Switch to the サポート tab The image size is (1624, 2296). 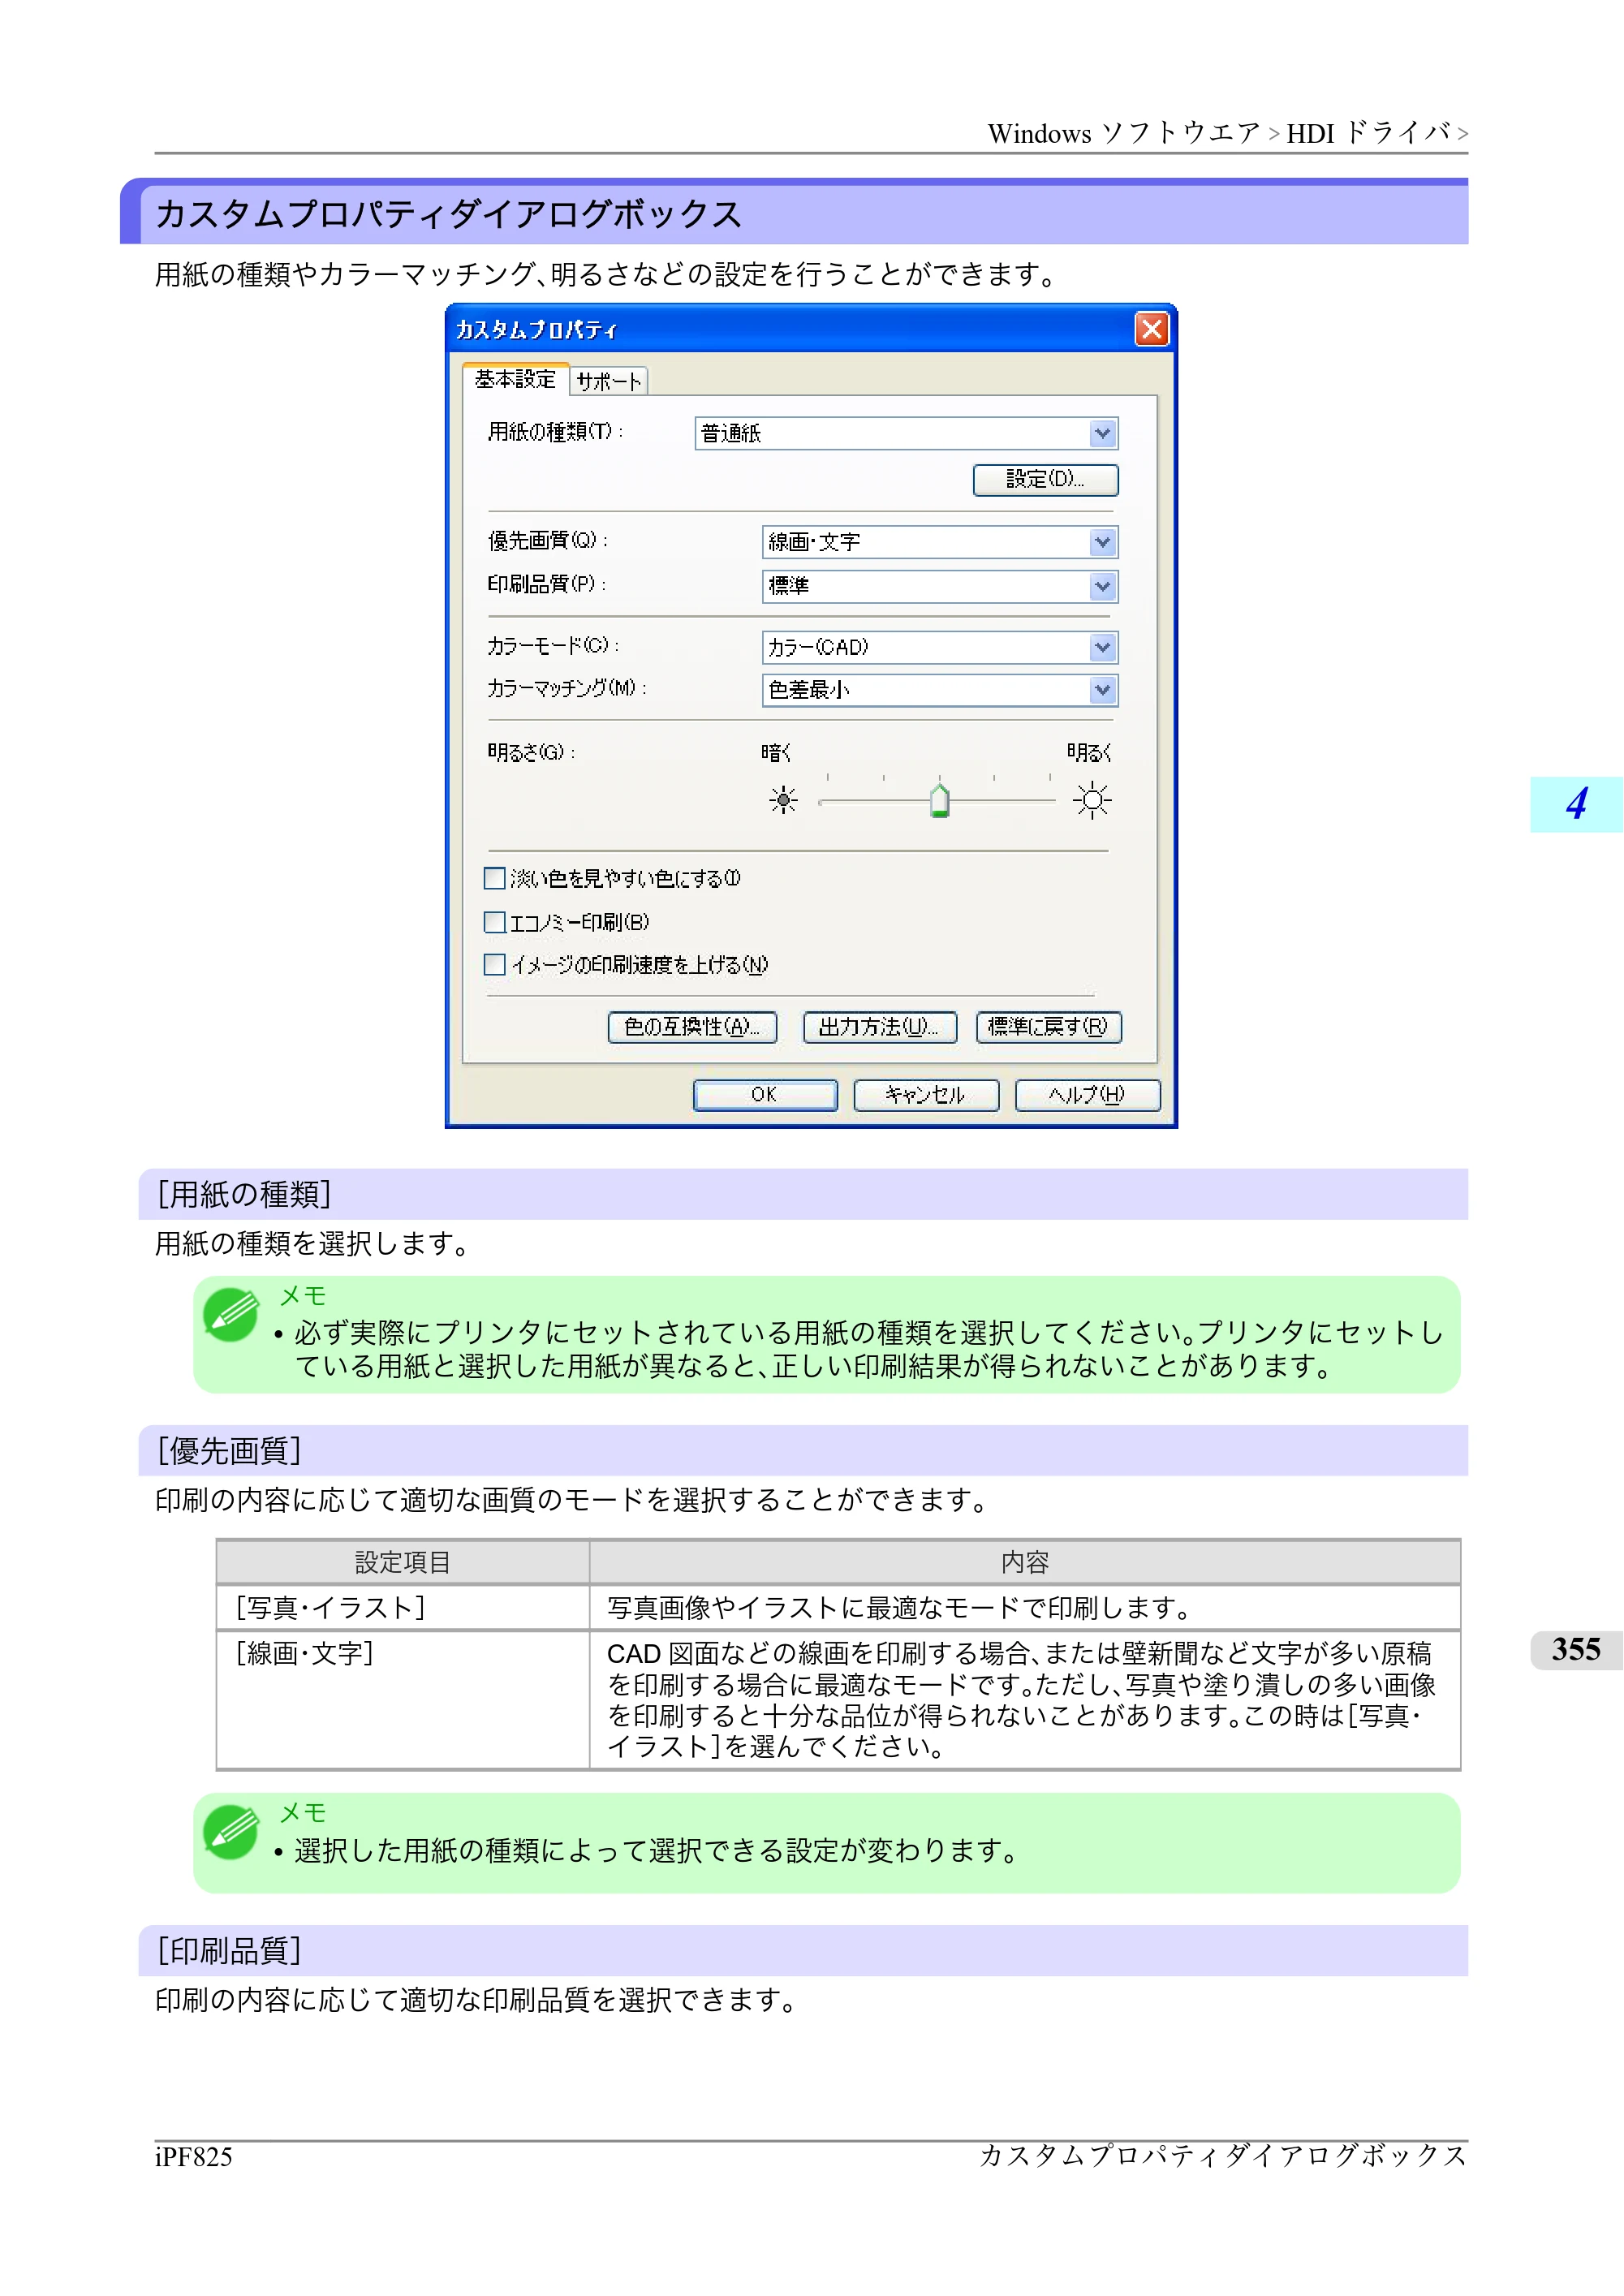pos(609,381)
